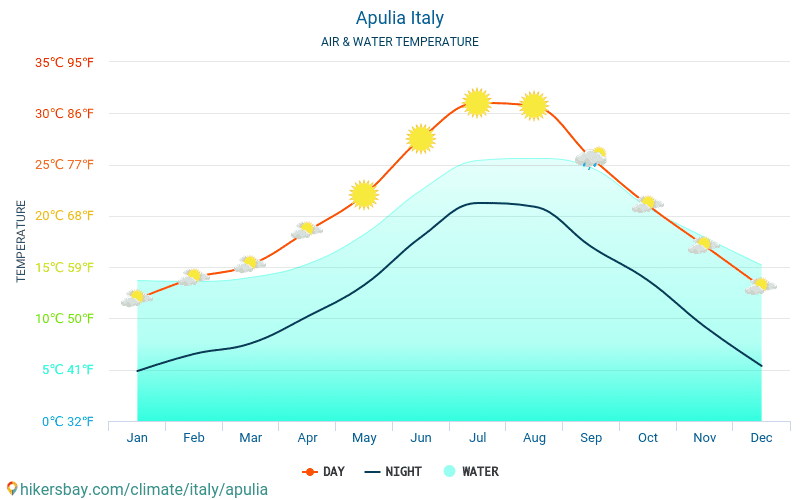Select the June sun marker

point(420,139)
